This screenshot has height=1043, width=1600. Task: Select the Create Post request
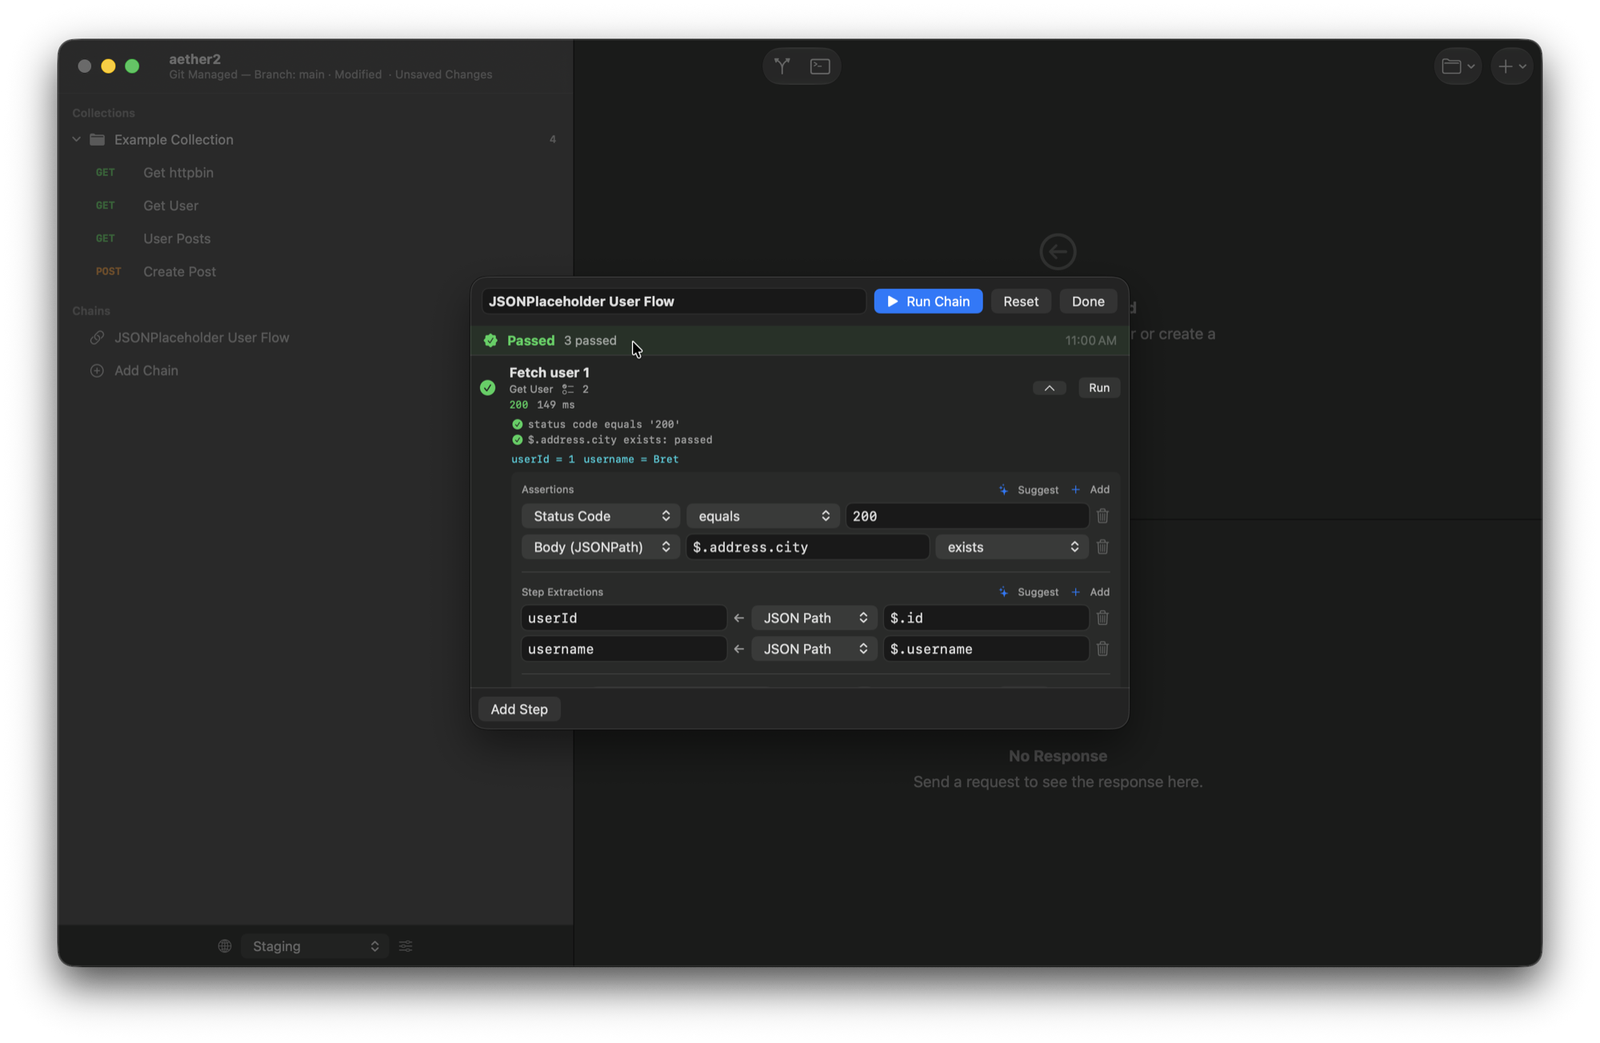click(x=179, y=272)
